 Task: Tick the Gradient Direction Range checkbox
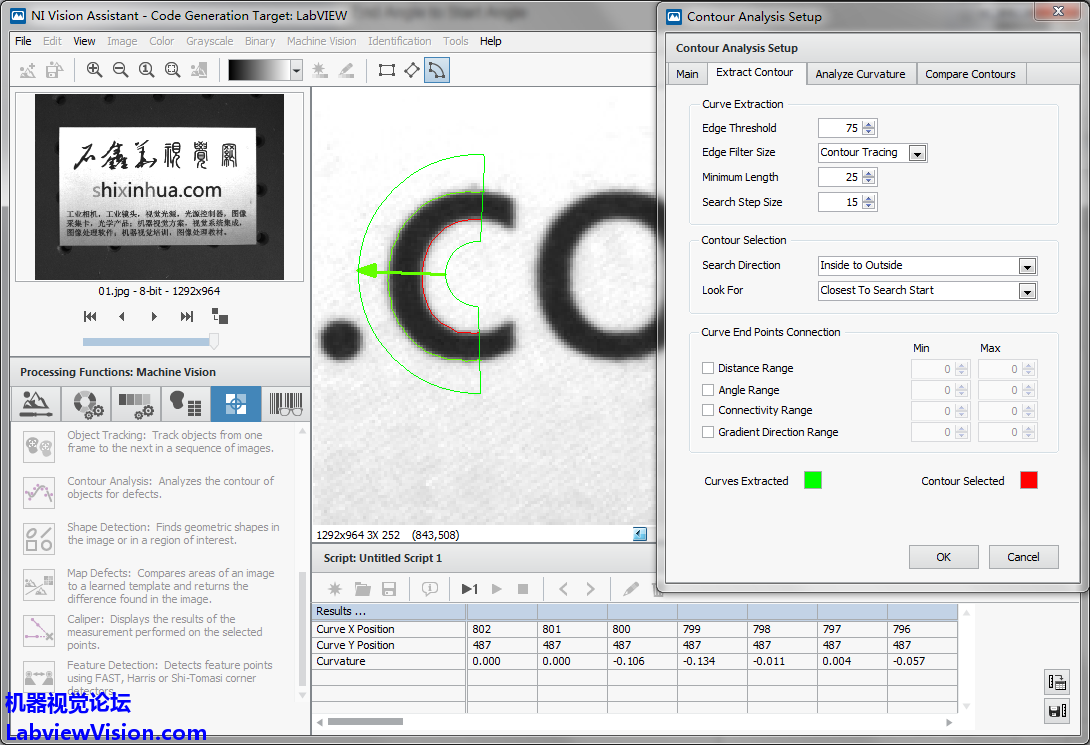(x=708, y=432)
